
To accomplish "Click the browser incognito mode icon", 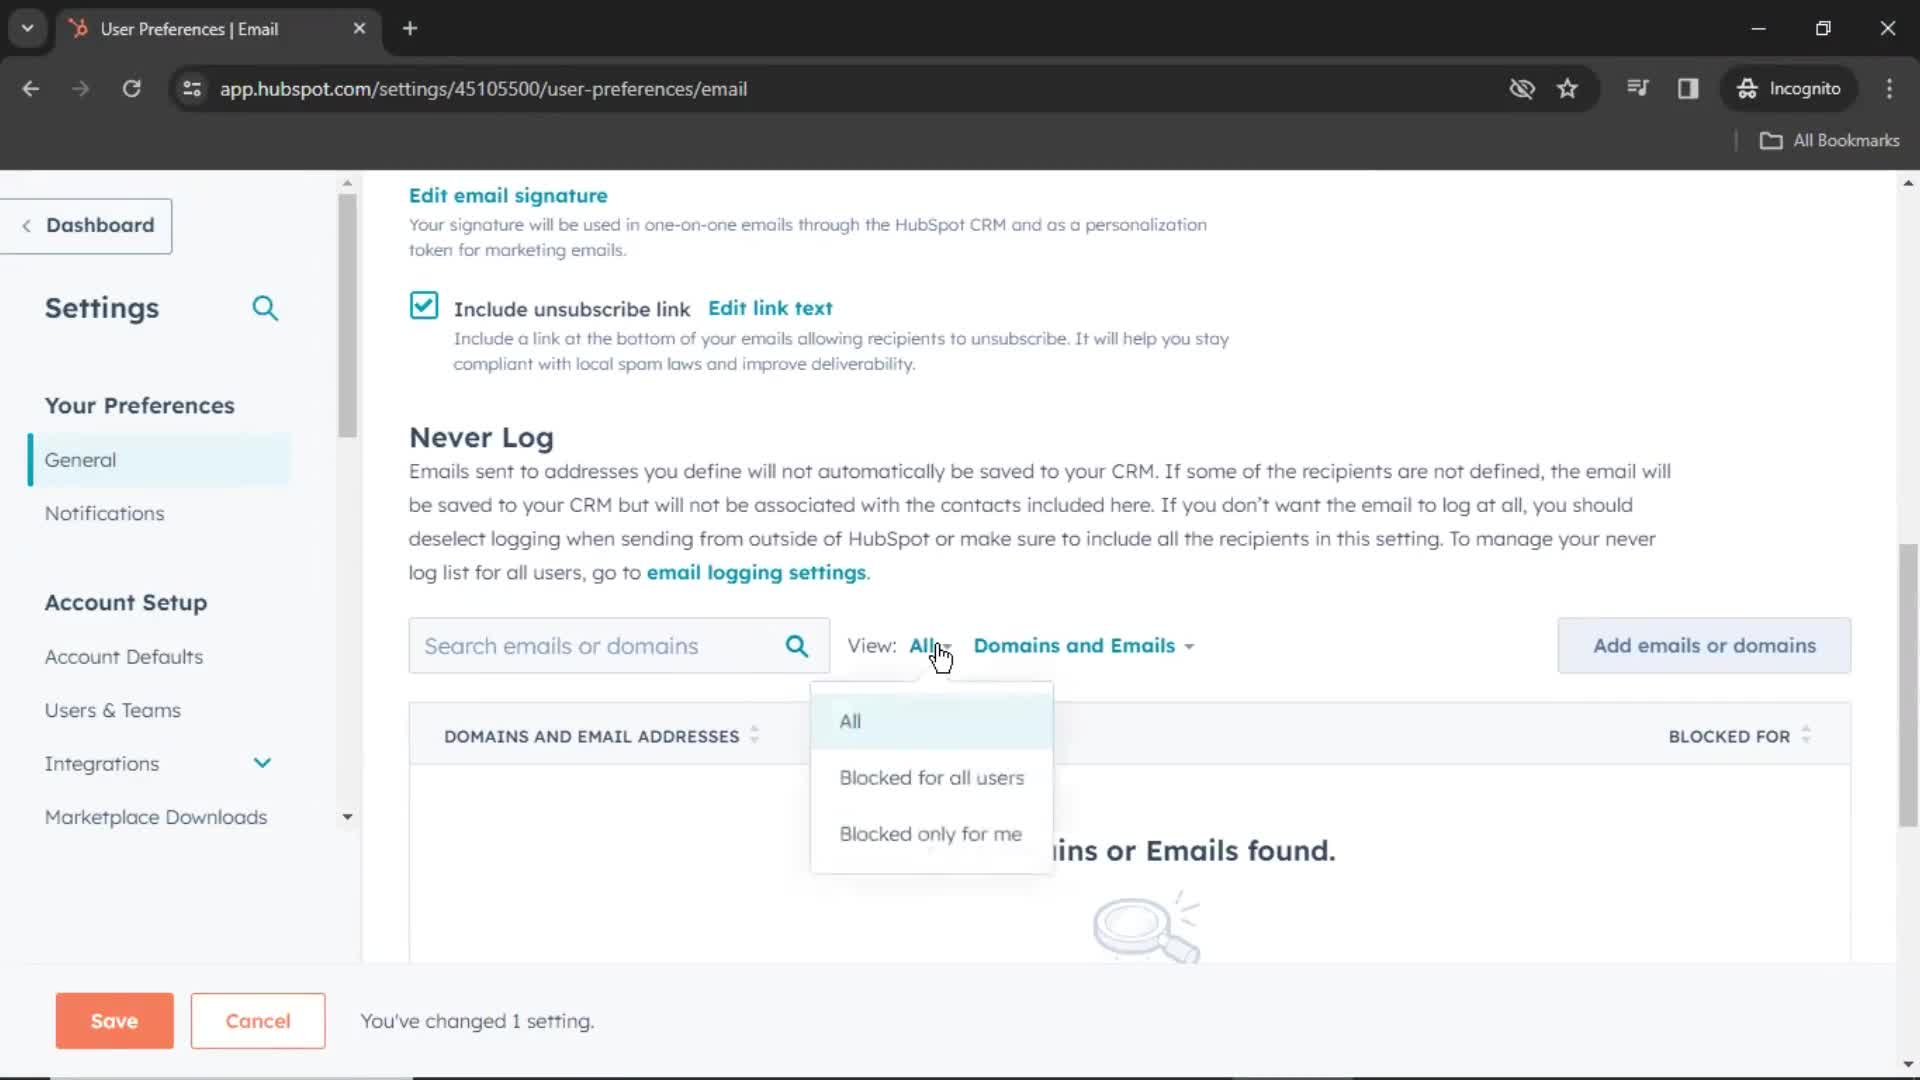I will point(1747,88).
